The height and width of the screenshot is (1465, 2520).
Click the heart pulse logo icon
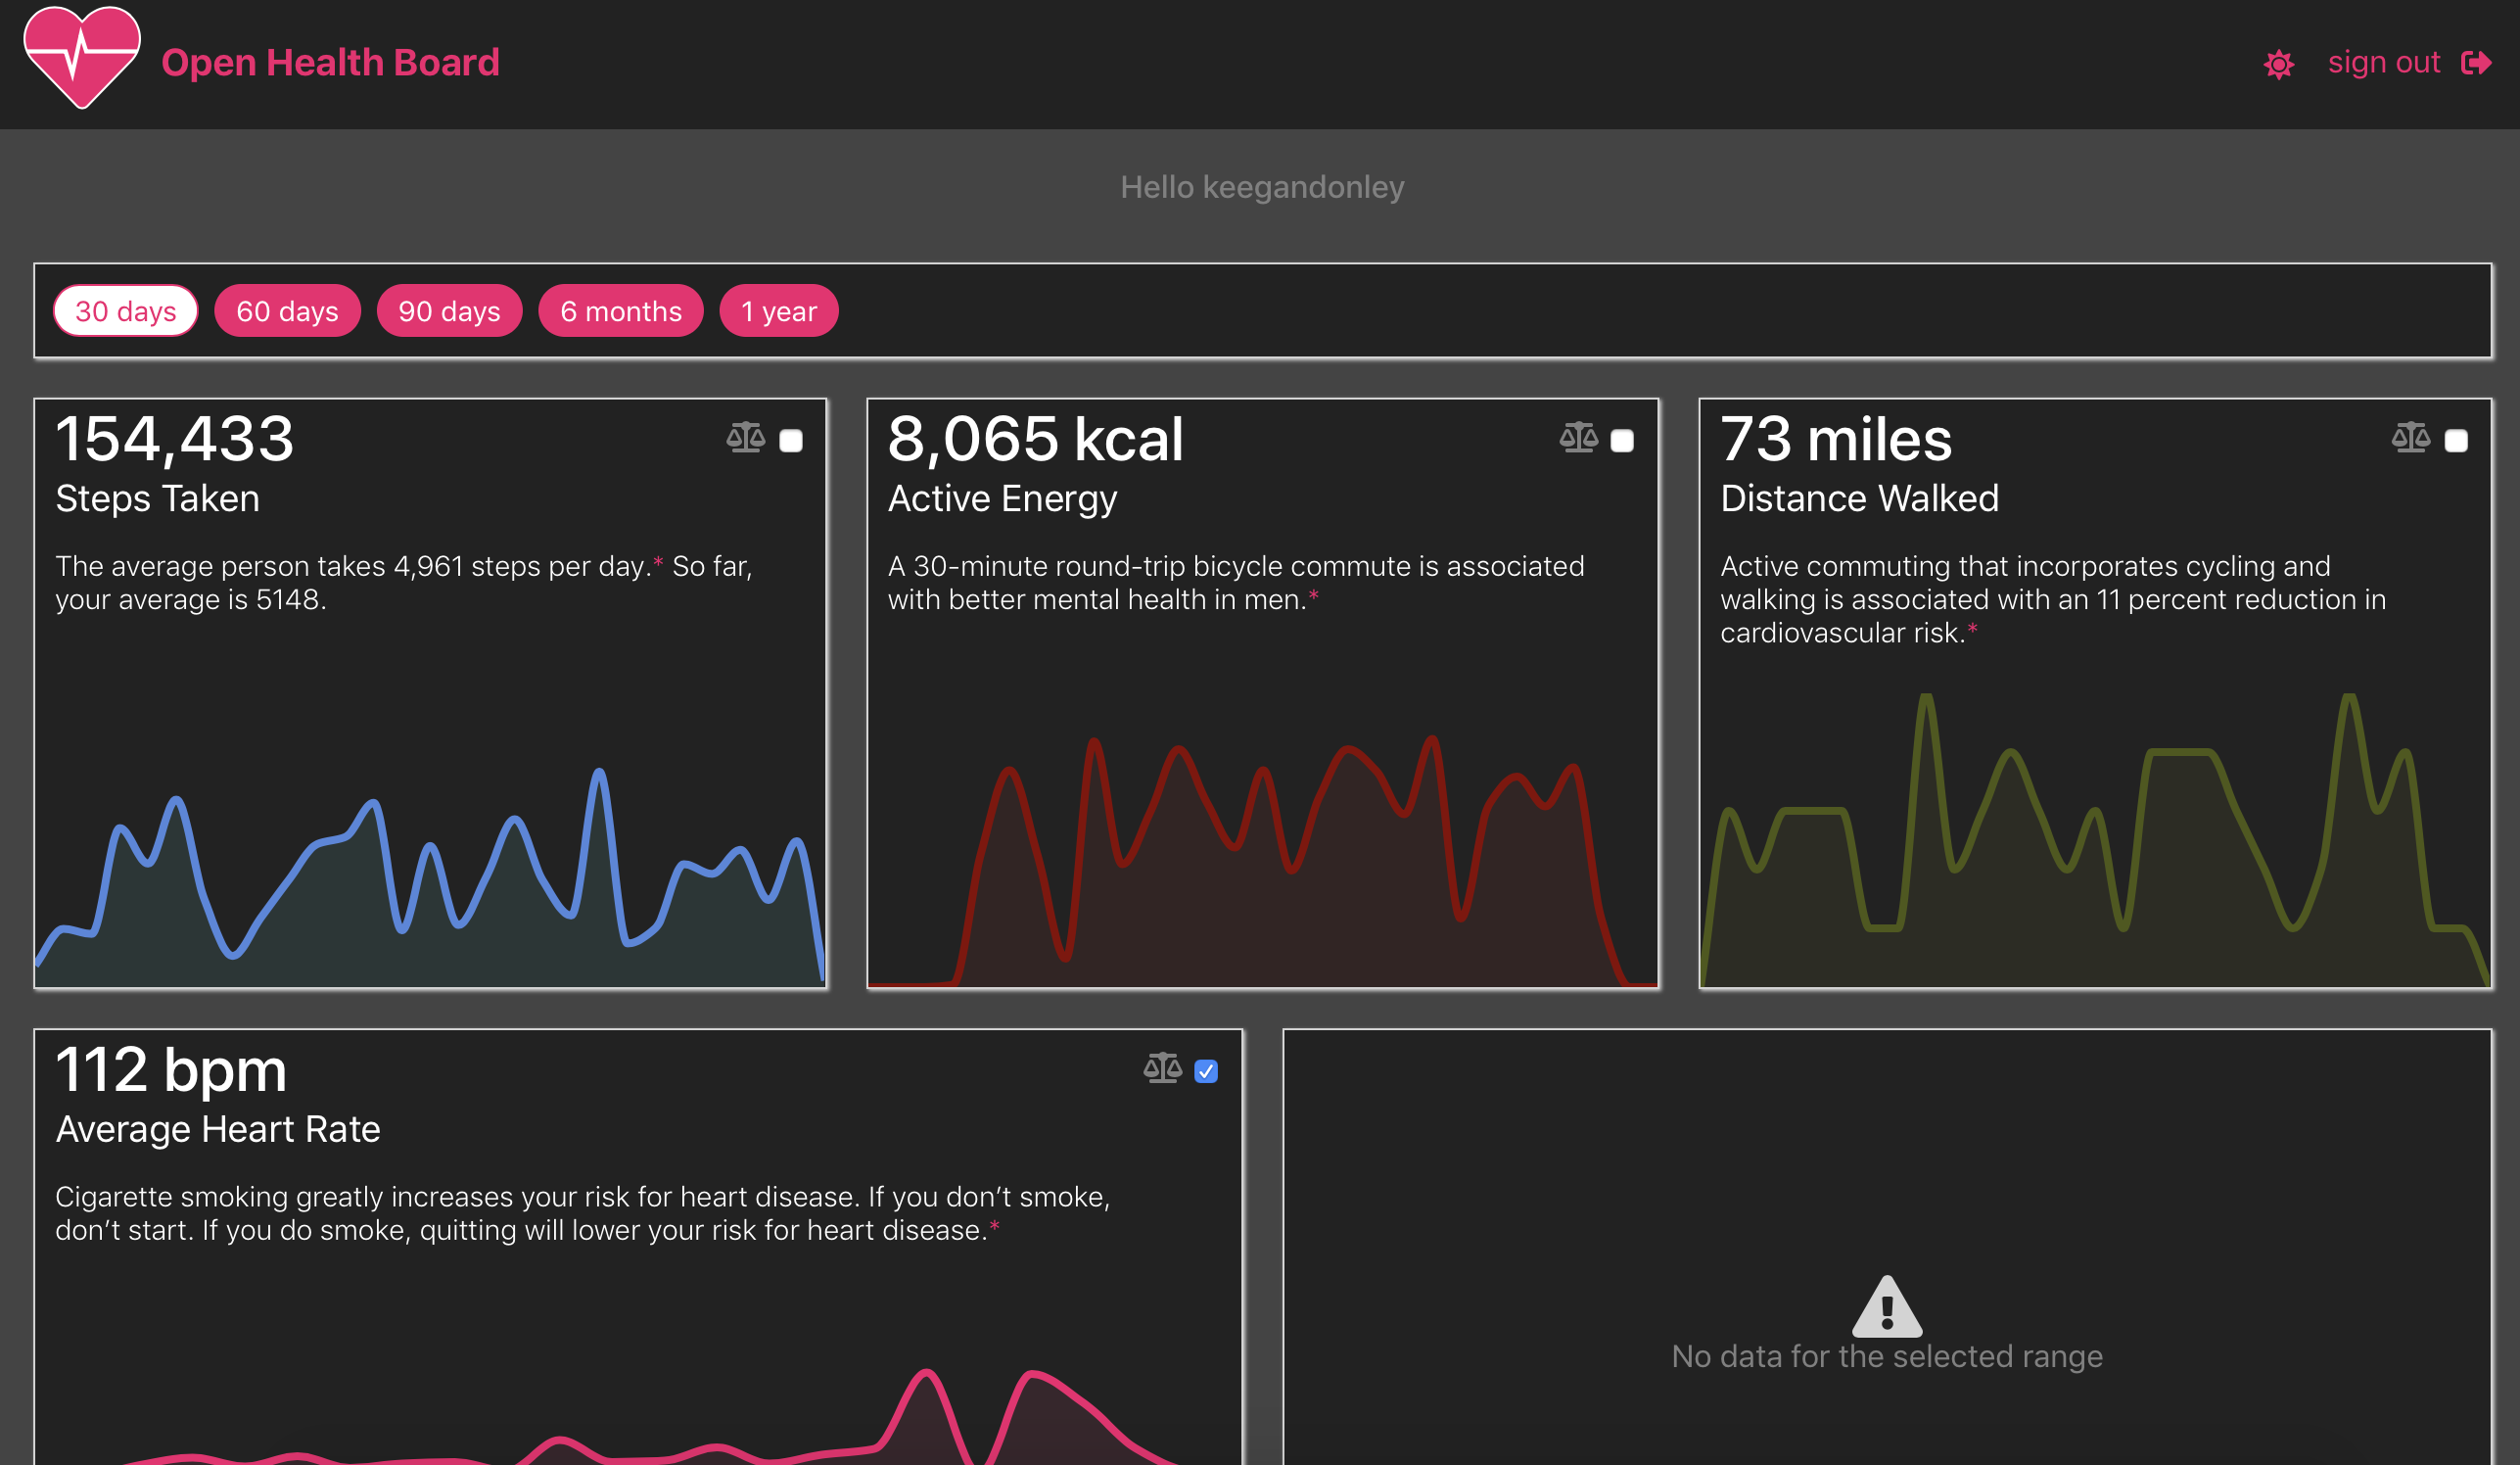pos(82,58)
